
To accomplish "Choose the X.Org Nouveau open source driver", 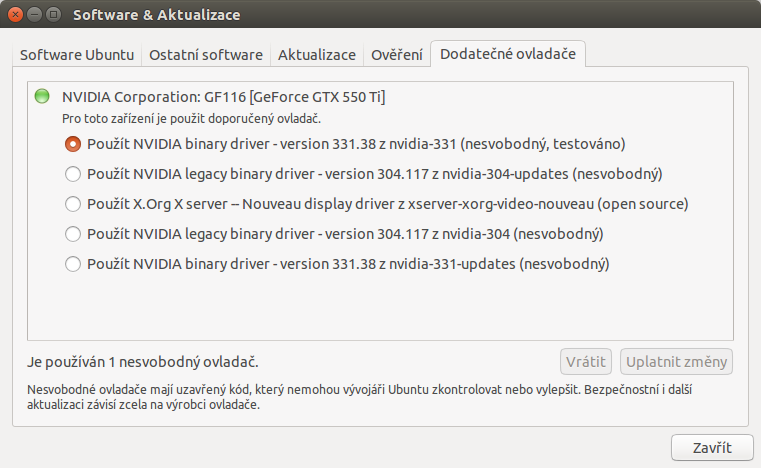I will pos(72,204).
